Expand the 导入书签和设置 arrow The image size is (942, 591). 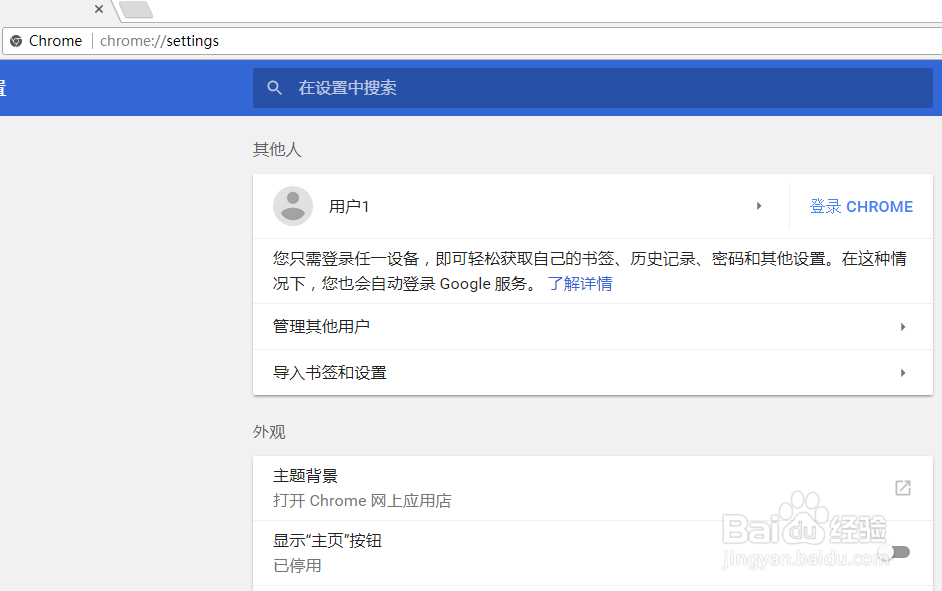pos(903,373)
